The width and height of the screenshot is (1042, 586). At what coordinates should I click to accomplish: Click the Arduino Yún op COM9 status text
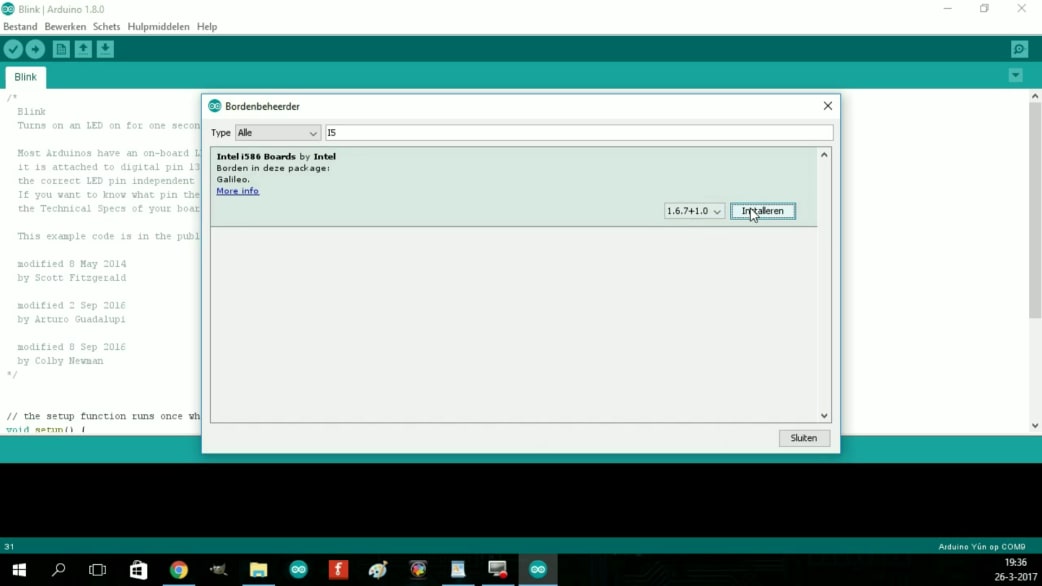coord(982,547)
